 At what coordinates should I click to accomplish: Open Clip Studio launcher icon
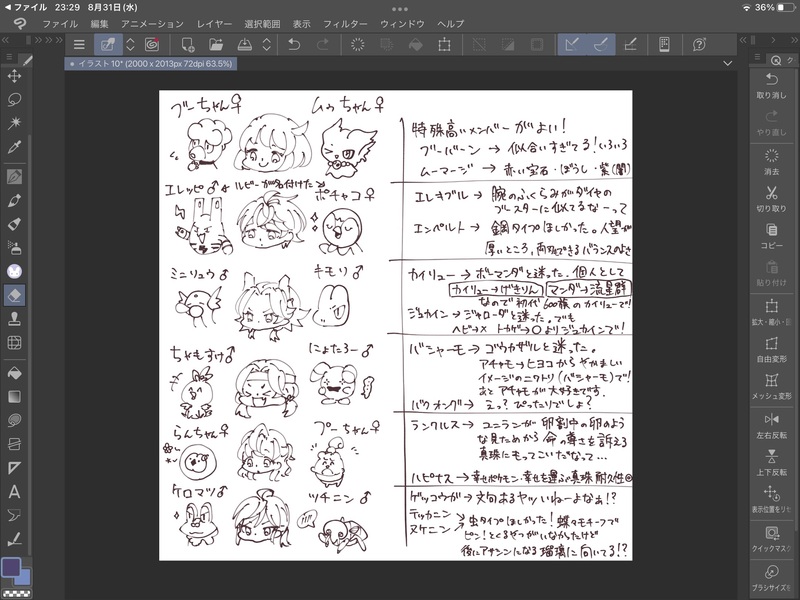(x=108, y=44)
